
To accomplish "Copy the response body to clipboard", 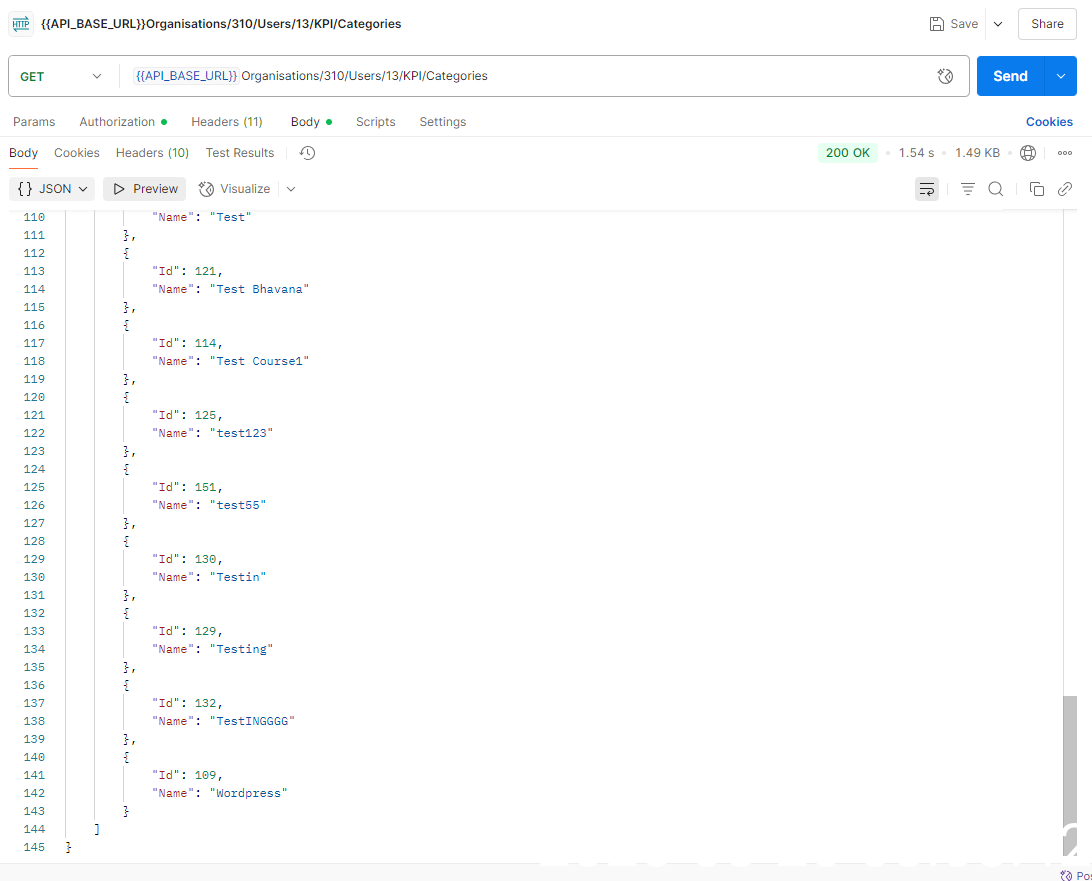I will 1037,189.
